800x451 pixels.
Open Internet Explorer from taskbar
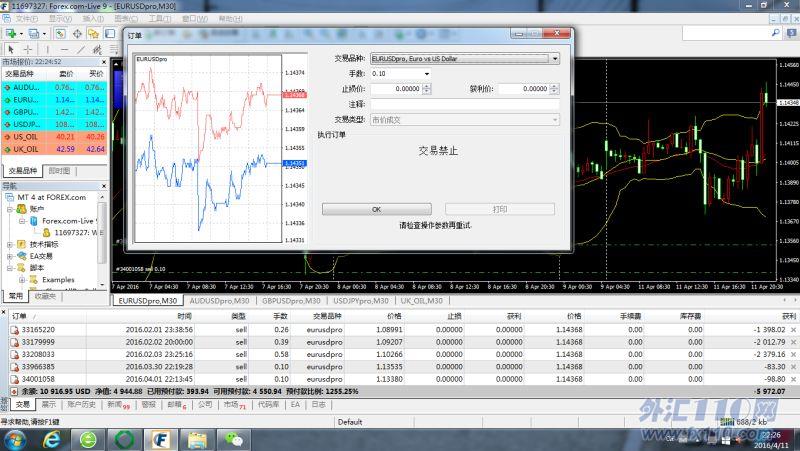pos(52,439)
